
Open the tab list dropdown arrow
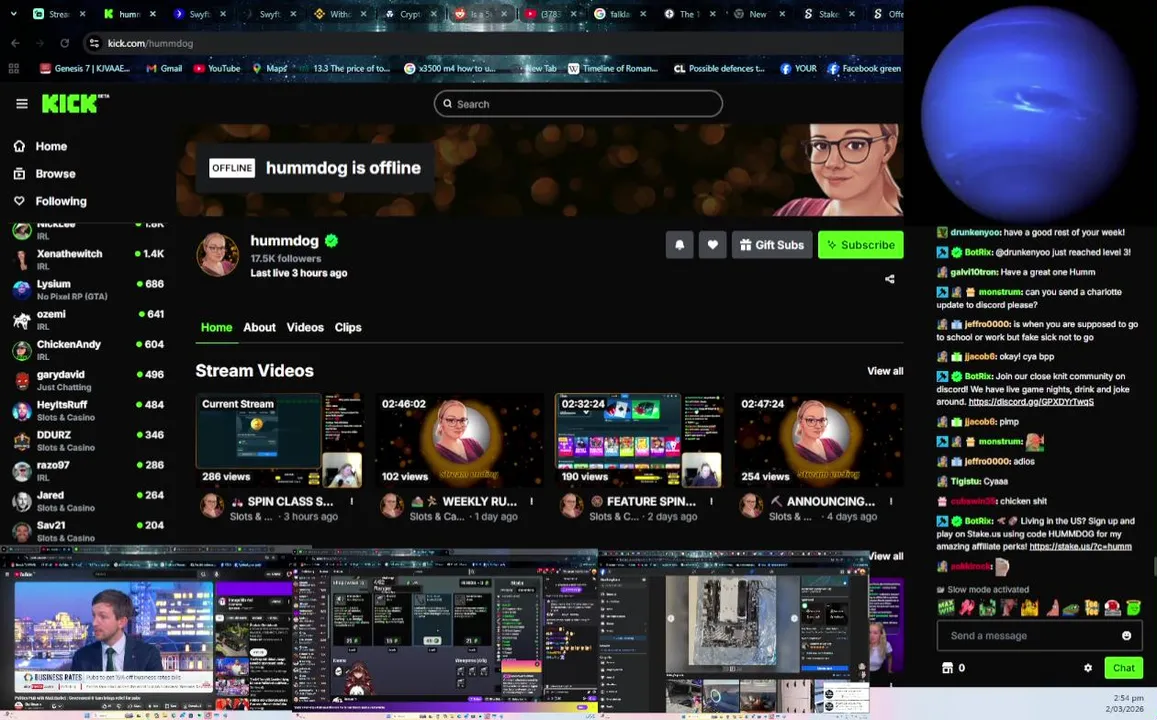click(x=13, y=14)
